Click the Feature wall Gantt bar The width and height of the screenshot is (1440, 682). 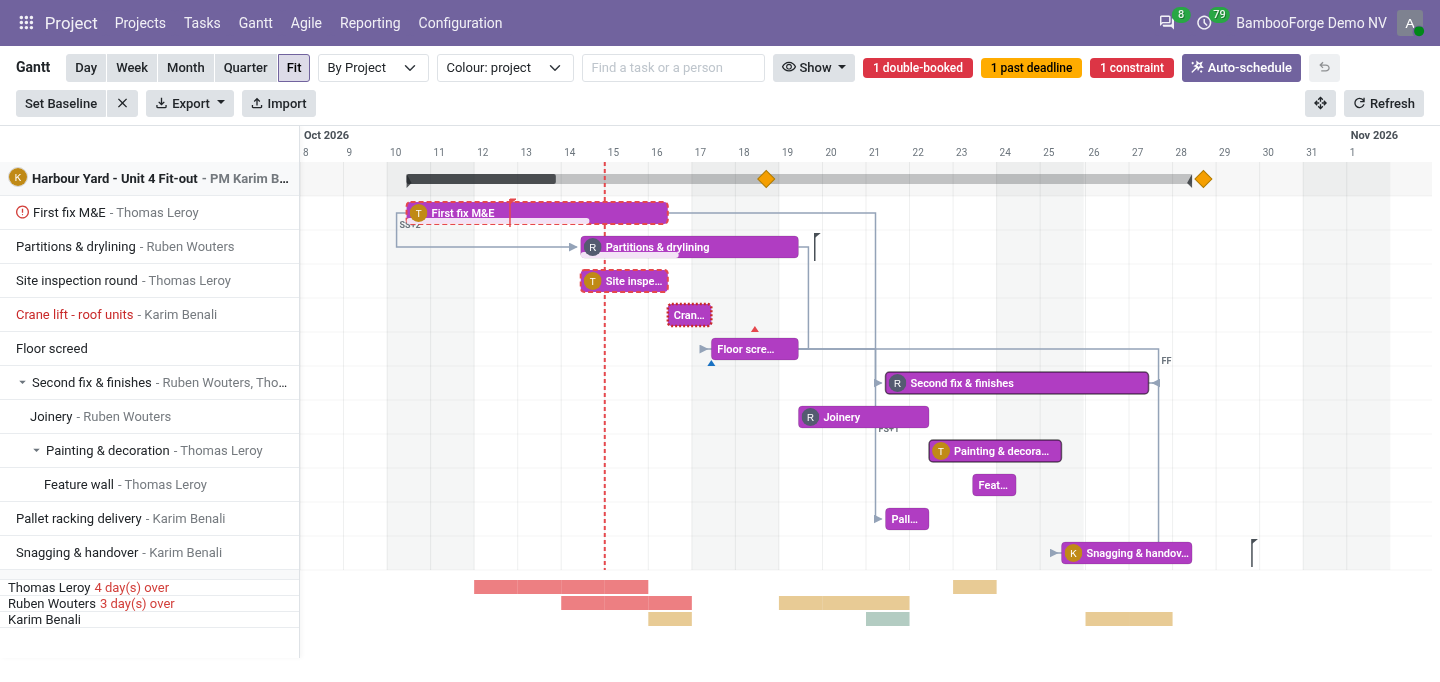[x=994, y=485]
